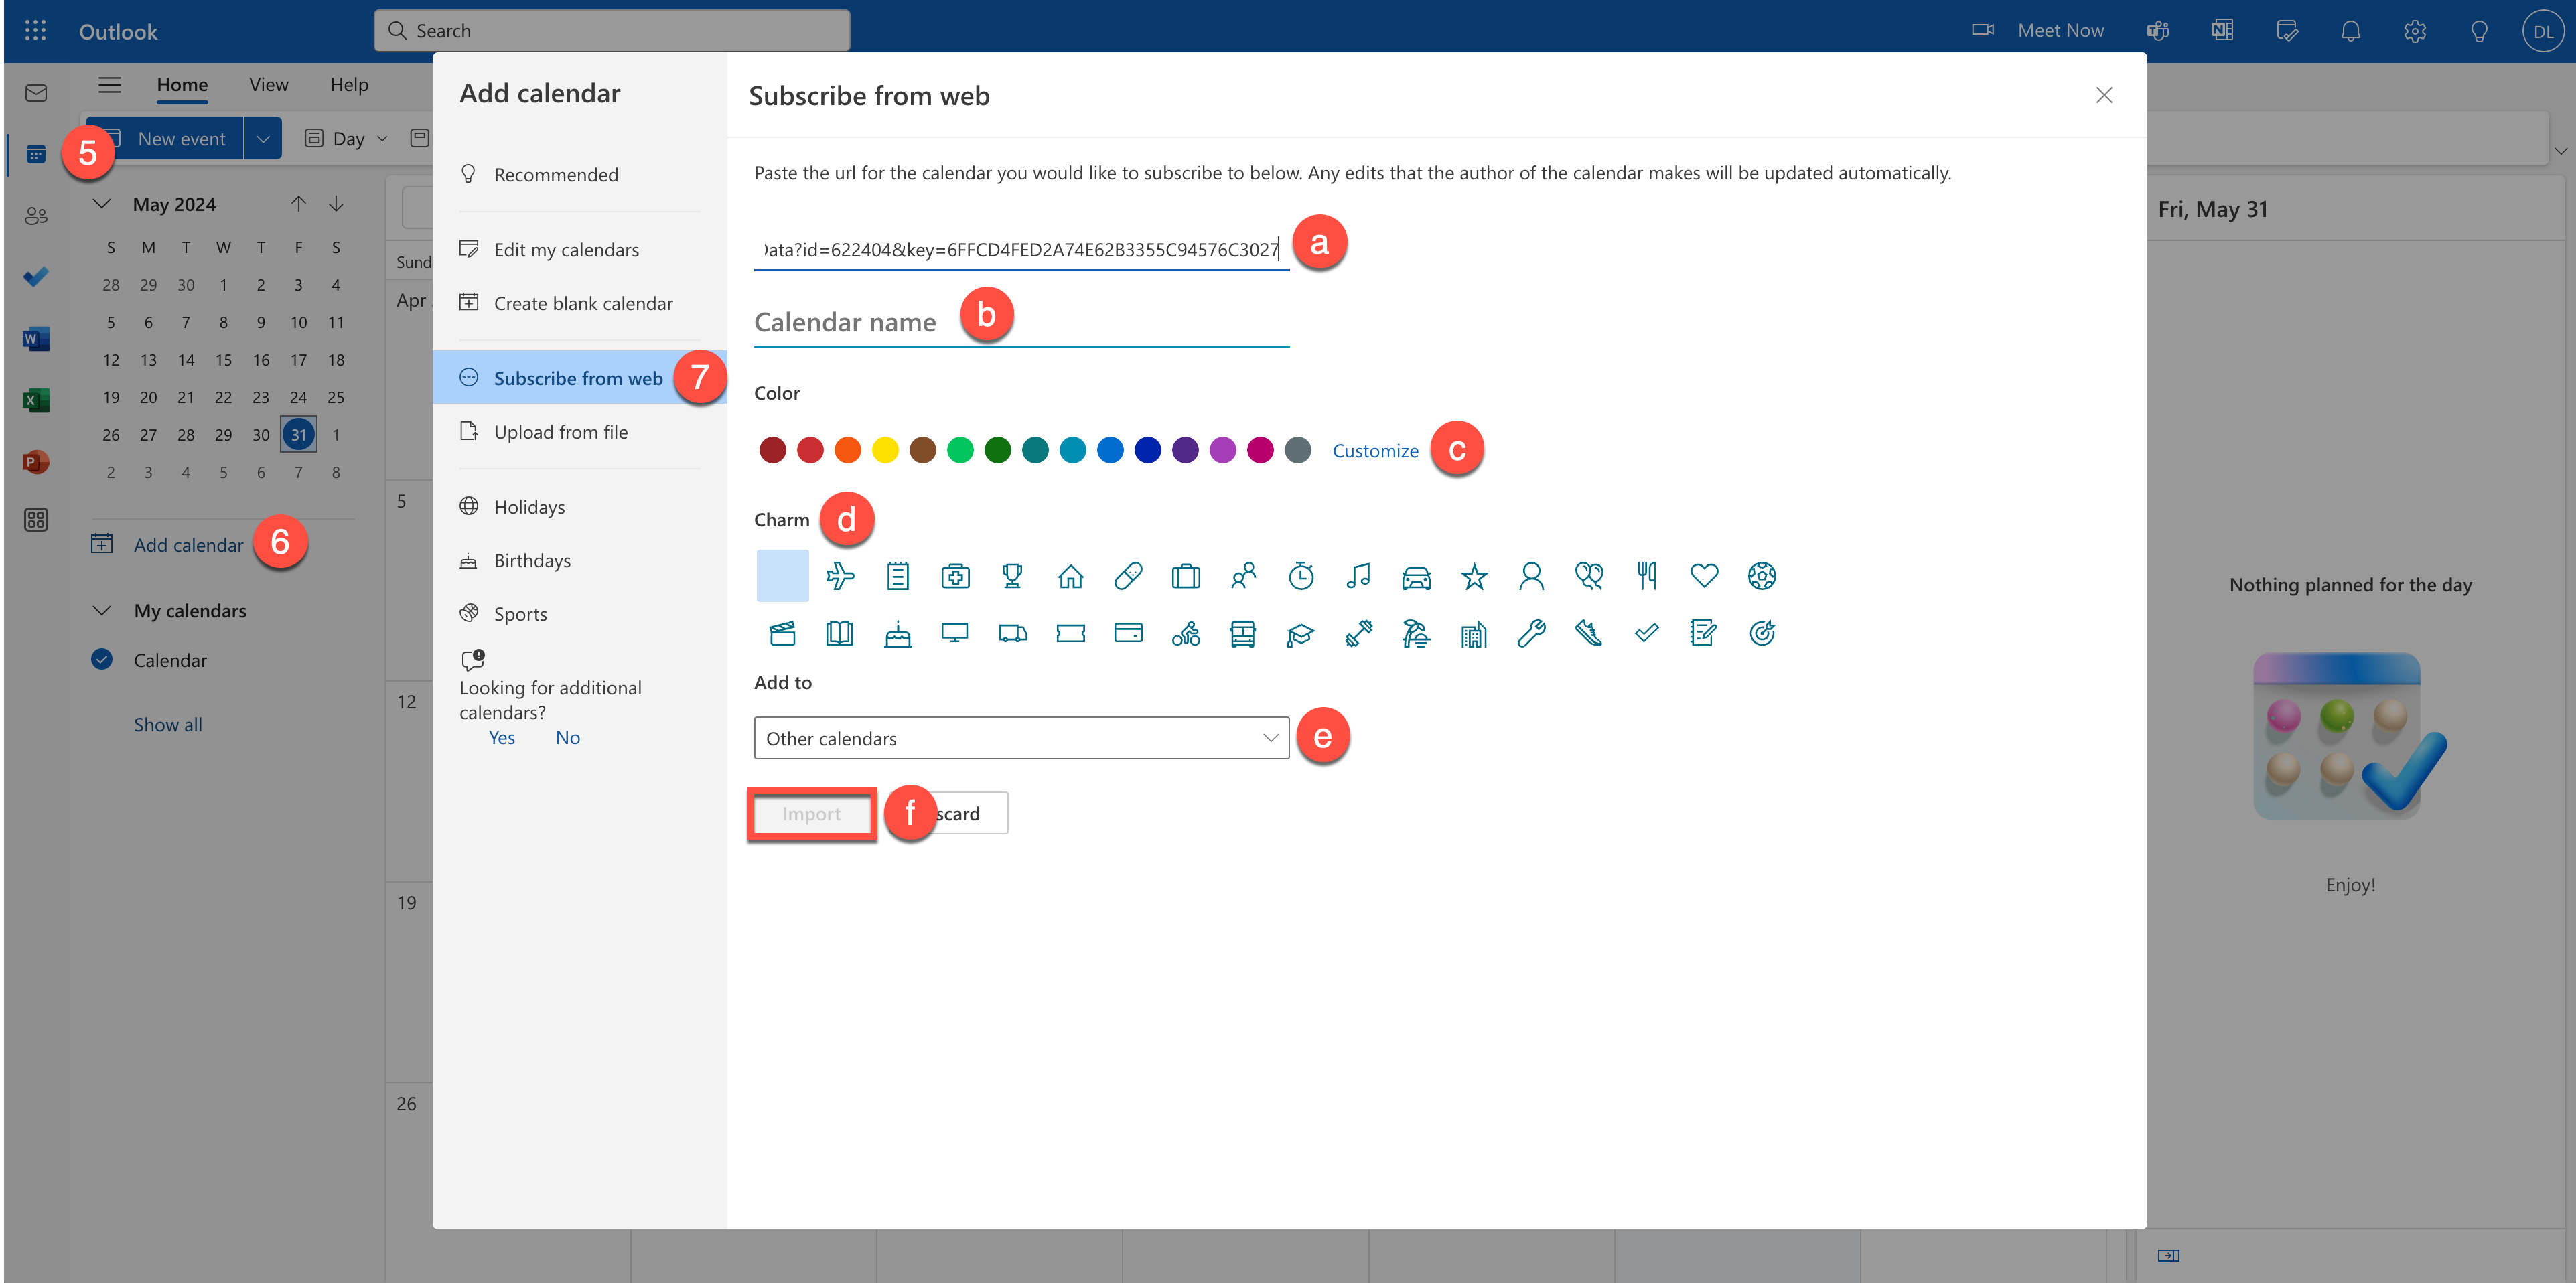The height and width of the screenshot is (1283, 2576).
Task: Open the Holidays calendar section
Action: click(529, 507)
